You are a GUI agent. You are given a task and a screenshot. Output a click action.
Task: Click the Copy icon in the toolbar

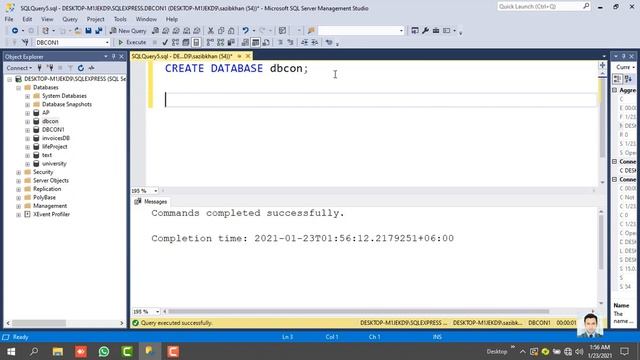(221, 31)
